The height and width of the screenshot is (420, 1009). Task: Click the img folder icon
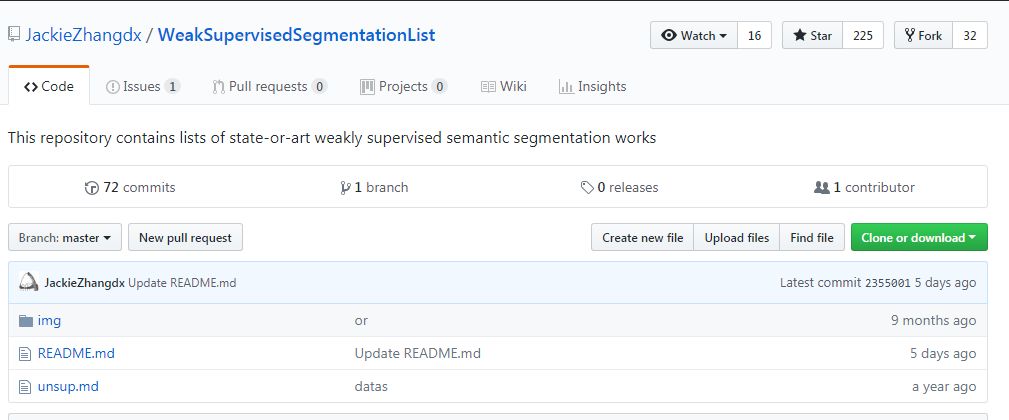point(26,321)
